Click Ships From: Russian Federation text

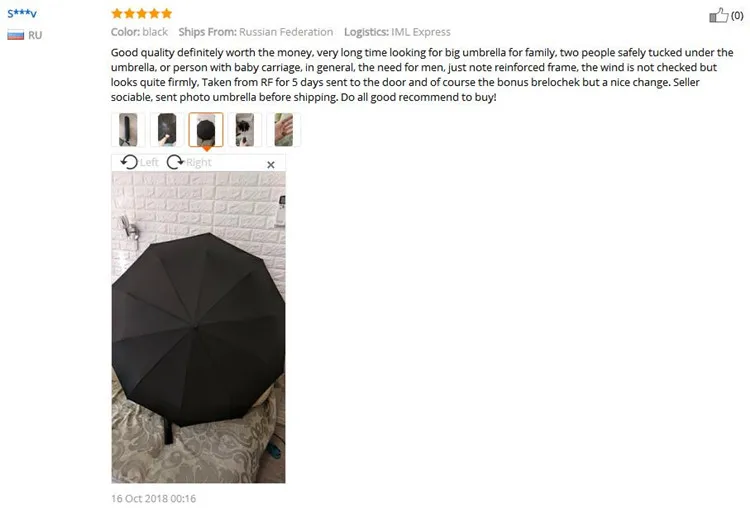pyautogui.click(x=256, y=32)
